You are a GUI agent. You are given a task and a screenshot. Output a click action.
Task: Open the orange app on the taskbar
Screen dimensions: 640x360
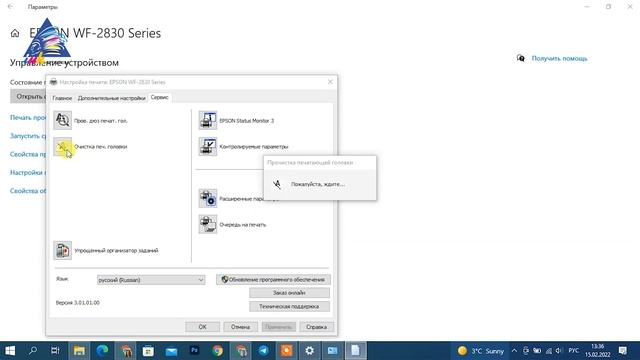coord(287,351)
